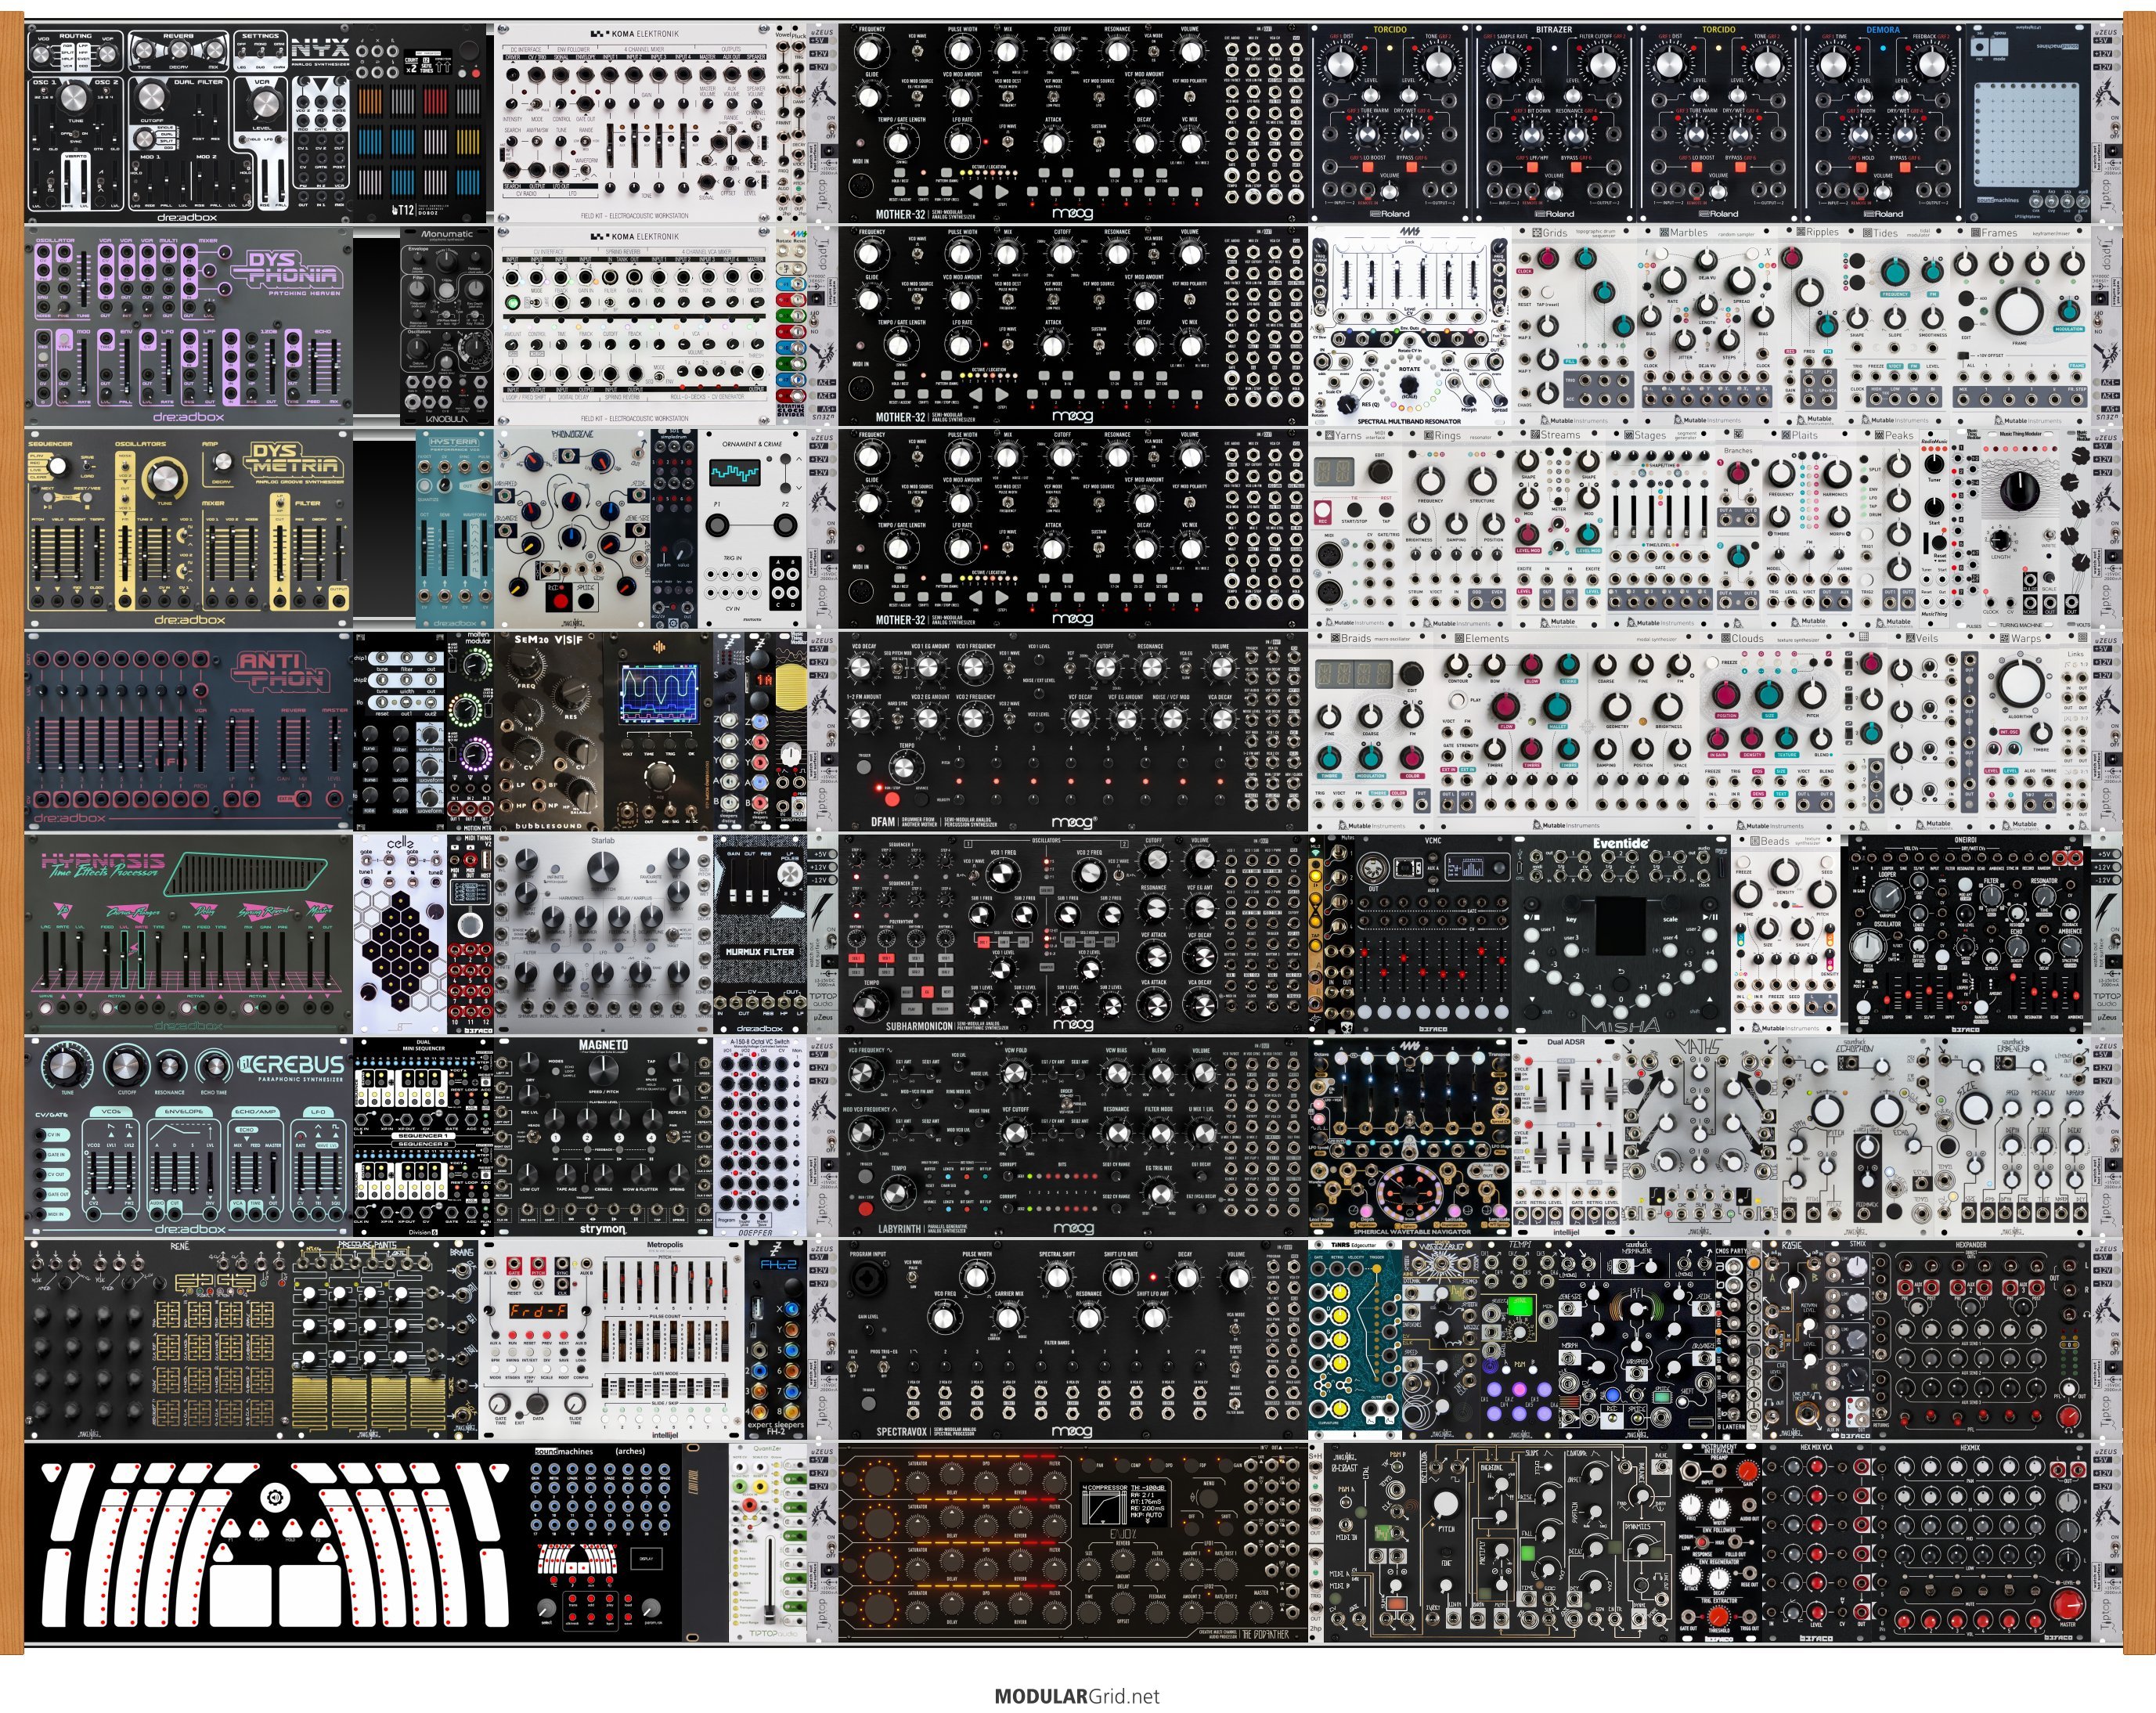Click the Mutable Instruments Grids module
The height and width of the screenshot is (1713, 2156).
click(x=1574, y=326)
